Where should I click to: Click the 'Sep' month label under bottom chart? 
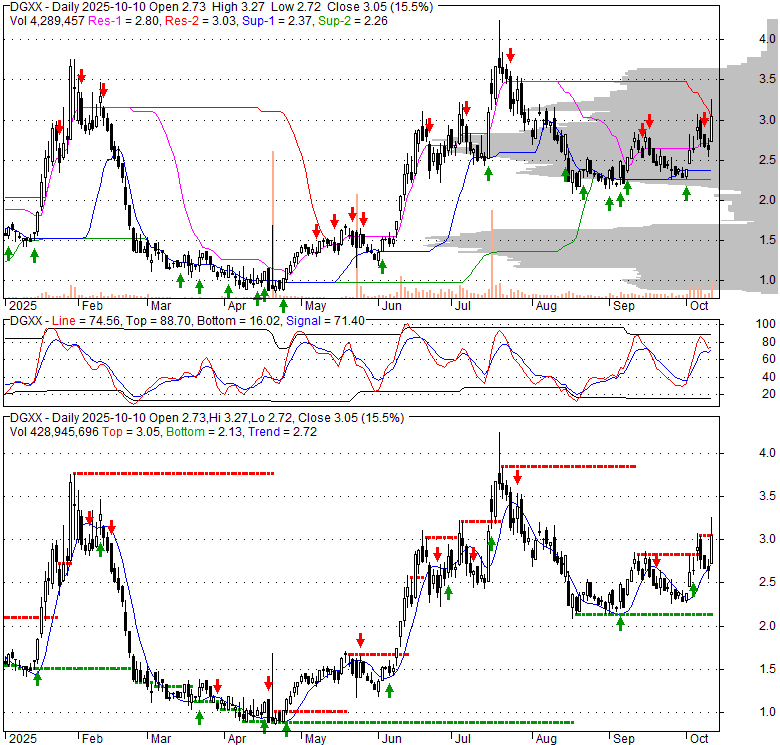point(624,739)
